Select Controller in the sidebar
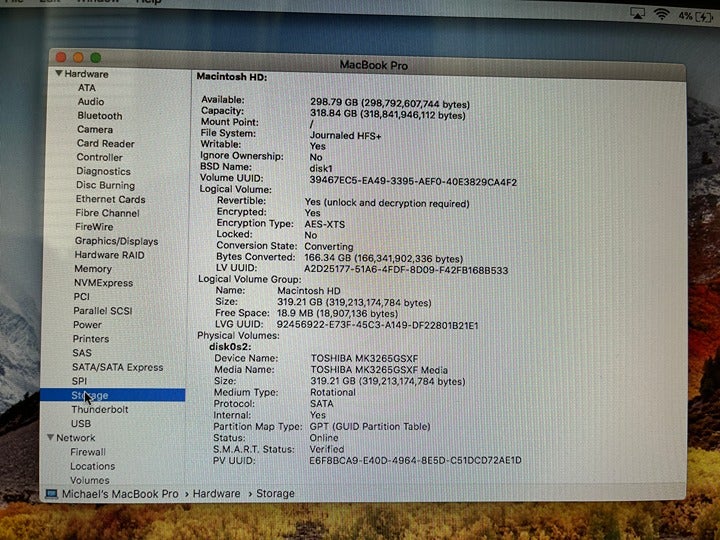 pyautogui.click(x=99, y=158)
